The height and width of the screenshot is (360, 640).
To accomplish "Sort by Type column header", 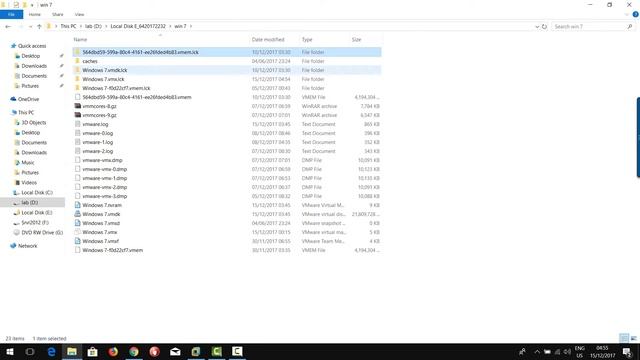I will (x=307, y=40).
